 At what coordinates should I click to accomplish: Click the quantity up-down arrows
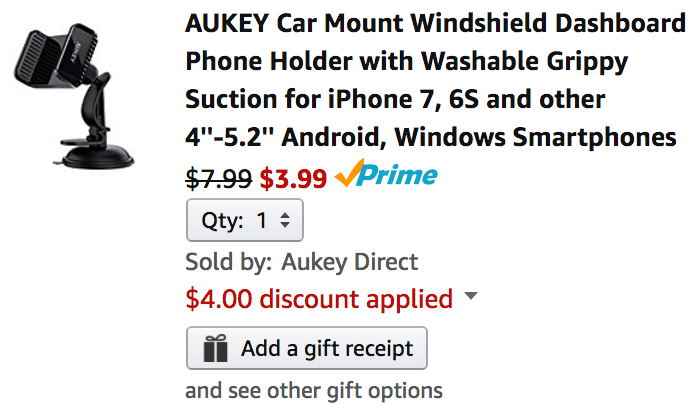coord(285,221)
